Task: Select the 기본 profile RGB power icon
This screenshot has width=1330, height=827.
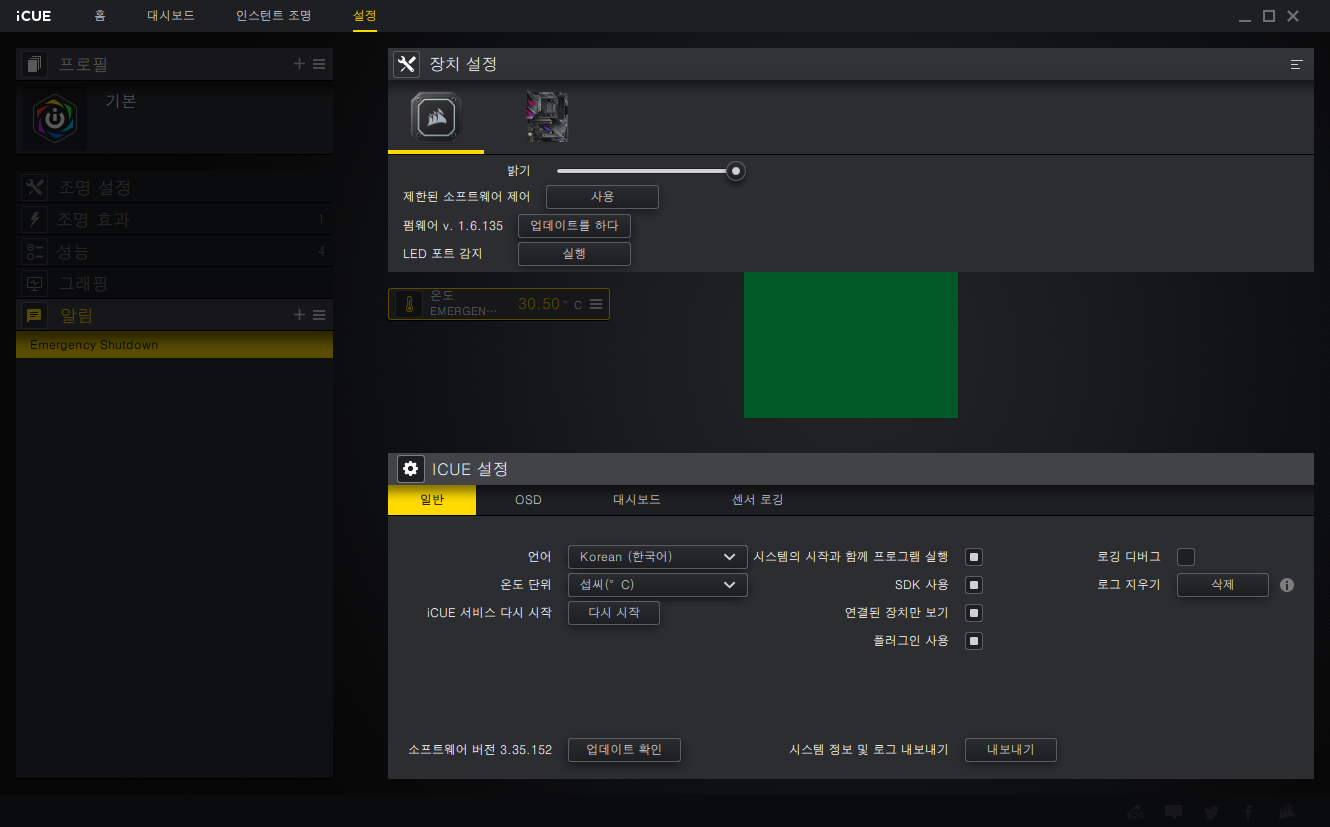Action: tap(54, 117)
